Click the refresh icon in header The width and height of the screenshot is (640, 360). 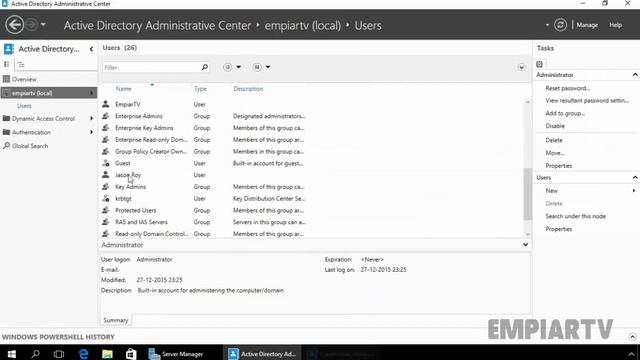point(560,25)
